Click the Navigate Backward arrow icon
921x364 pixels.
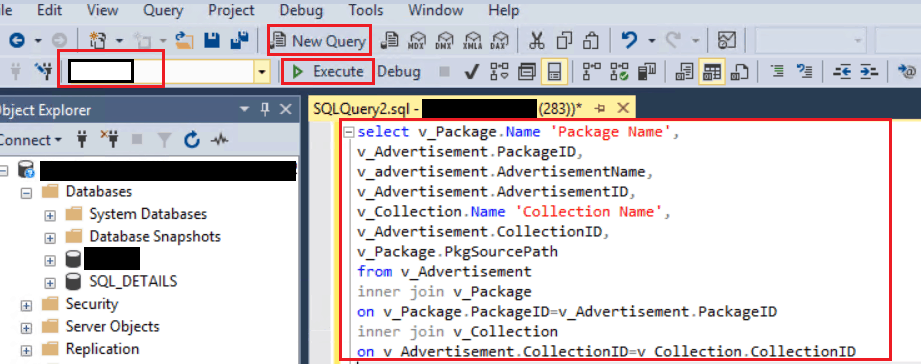(16, 41)
